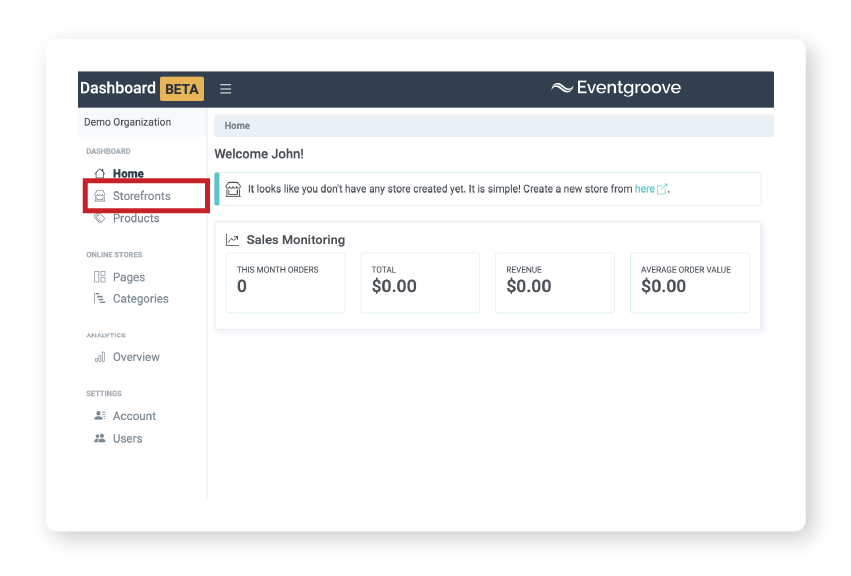Click the AVERAGE ORDER VALUE card
This screenshot has height=576, width=851.
coord(689,283)
